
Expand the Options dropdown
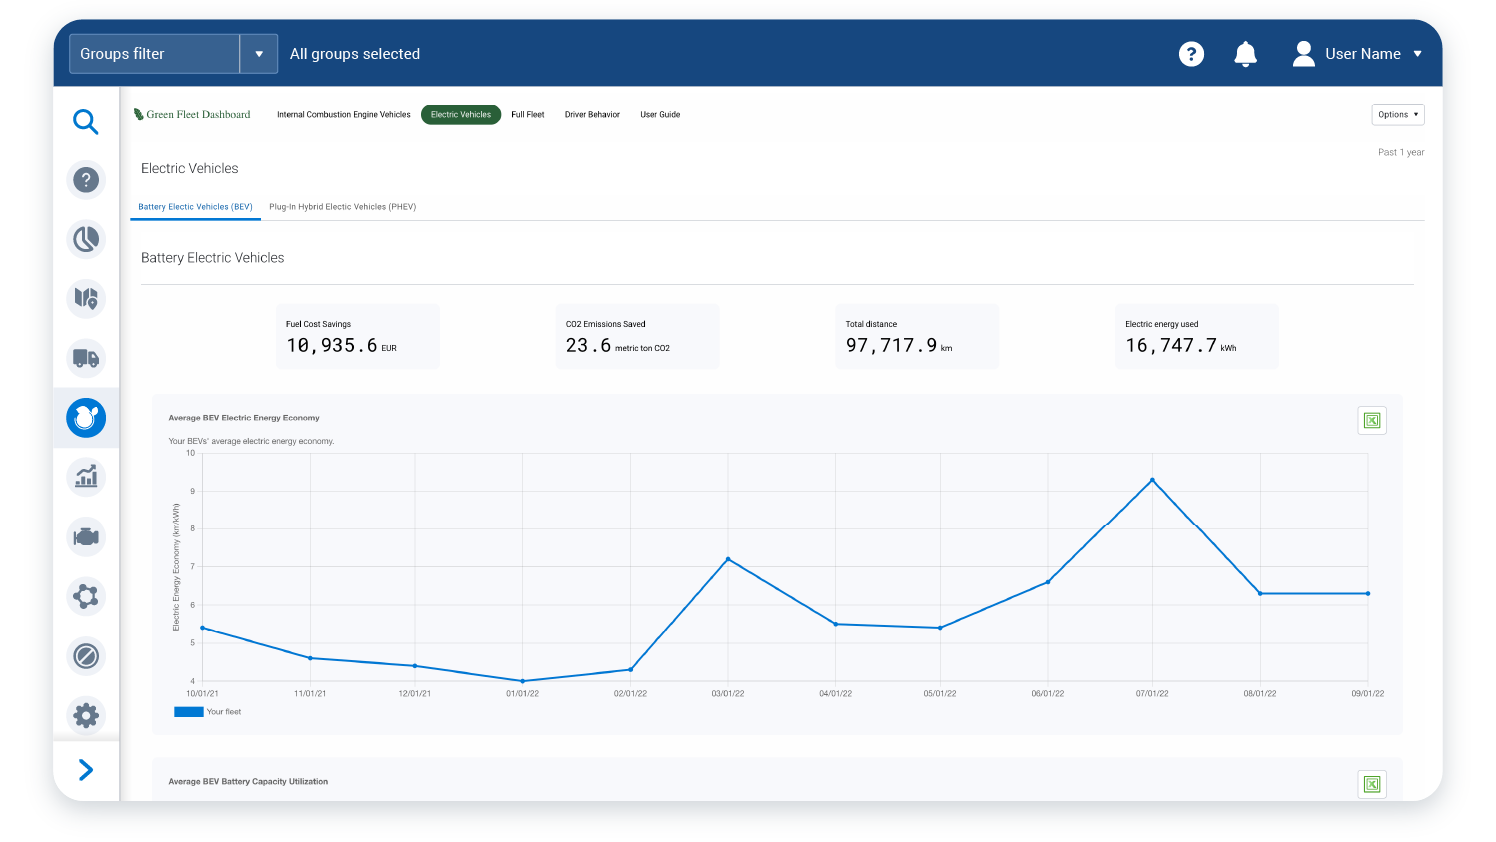point(1397,115)
